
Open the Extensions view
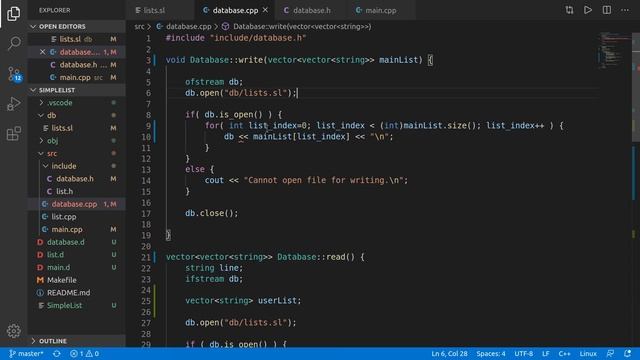point(13,133)
